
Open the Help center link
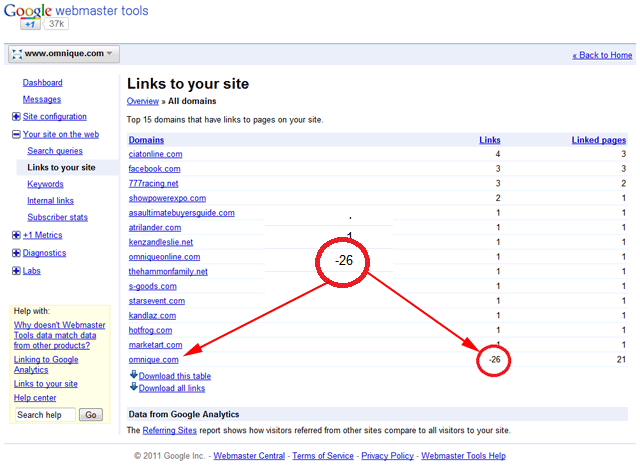[x=35, y=398]
